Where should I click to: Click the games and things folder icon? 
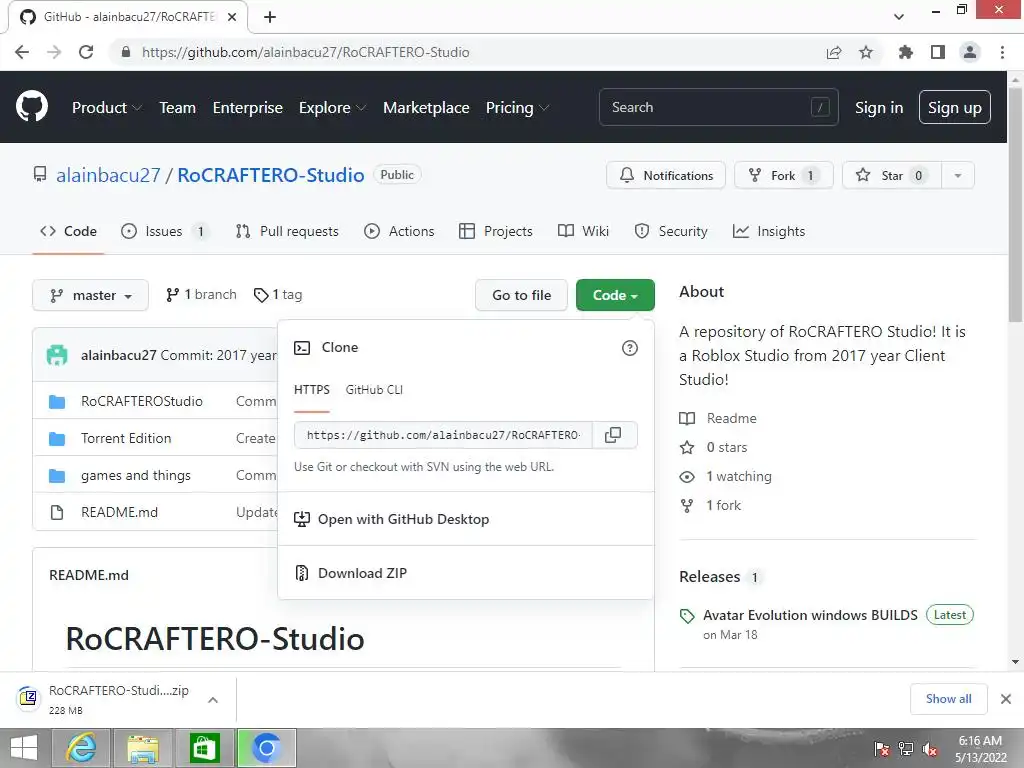coord(57,476)
